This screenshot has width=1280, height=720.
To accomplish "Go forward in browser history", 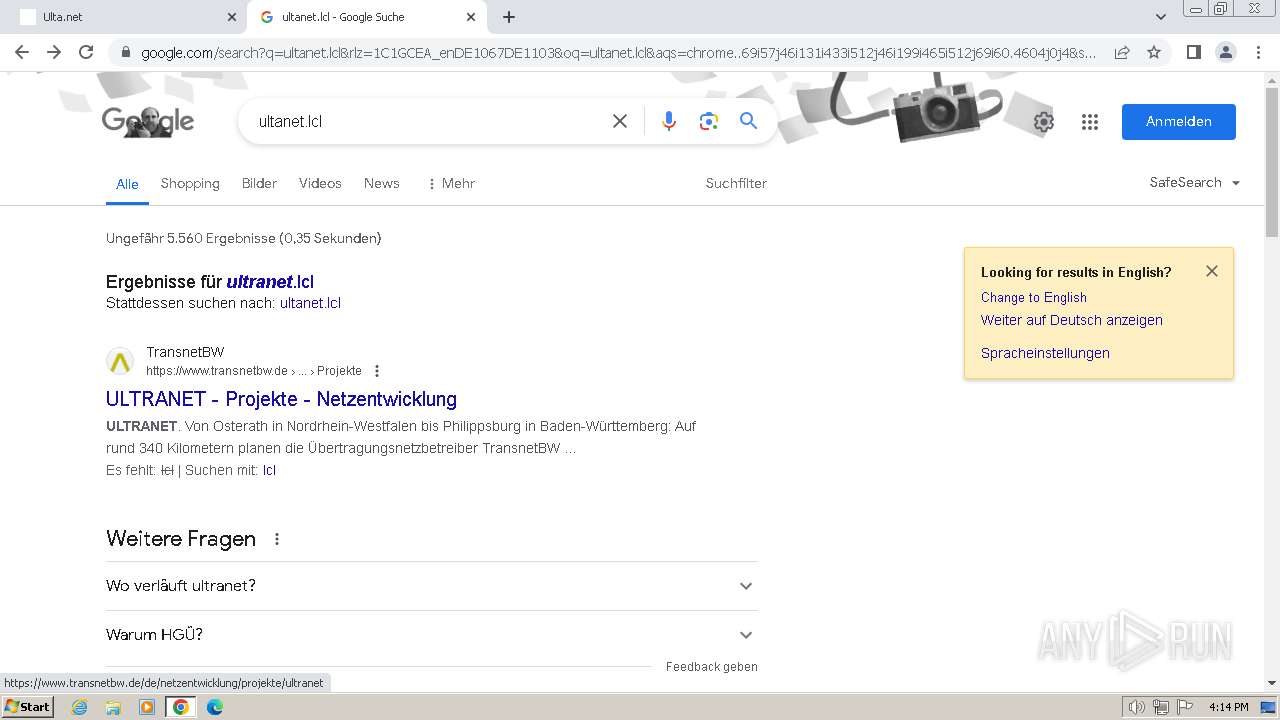I will click(x=54, y=52).
